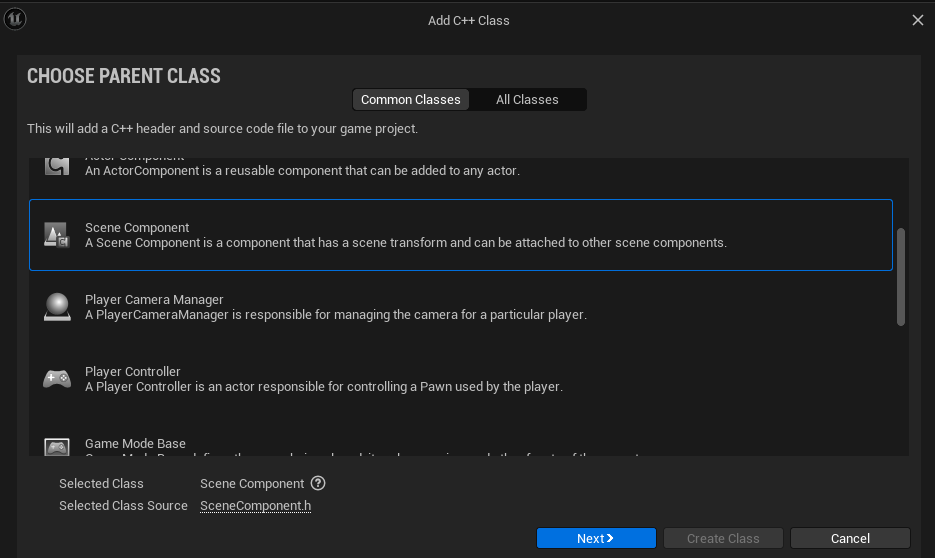Open the SceneComponent.h source link

tap(255, 506)
